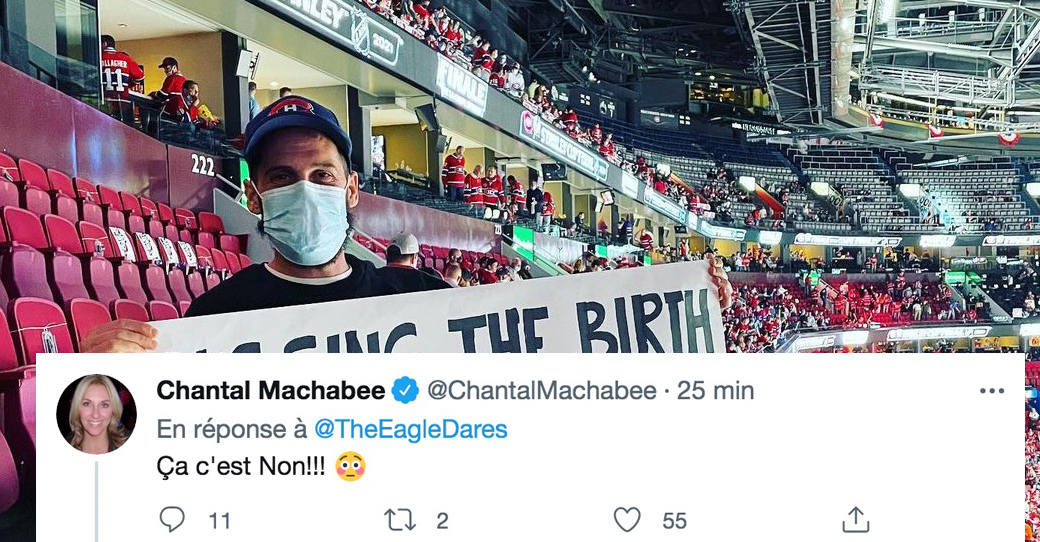This screenshot has width=1040, height=542.
Task: Click the section 222 sign in photo
Action: tap(202, 165)
